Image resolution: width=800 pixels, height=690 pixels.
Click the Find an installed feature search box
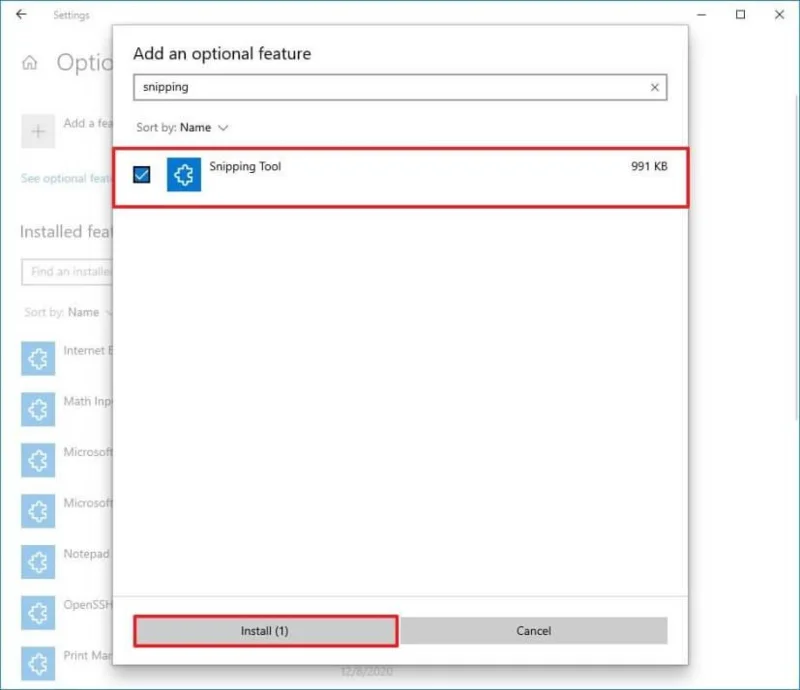pyautogui.click(x=67, y=272)
